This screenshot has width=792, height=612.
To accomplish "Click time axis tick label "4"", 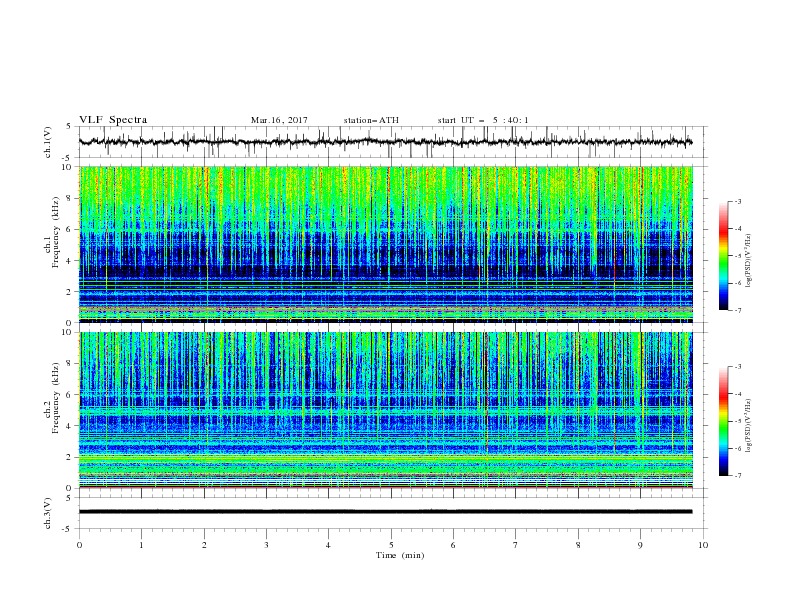I will pos(328,545).
